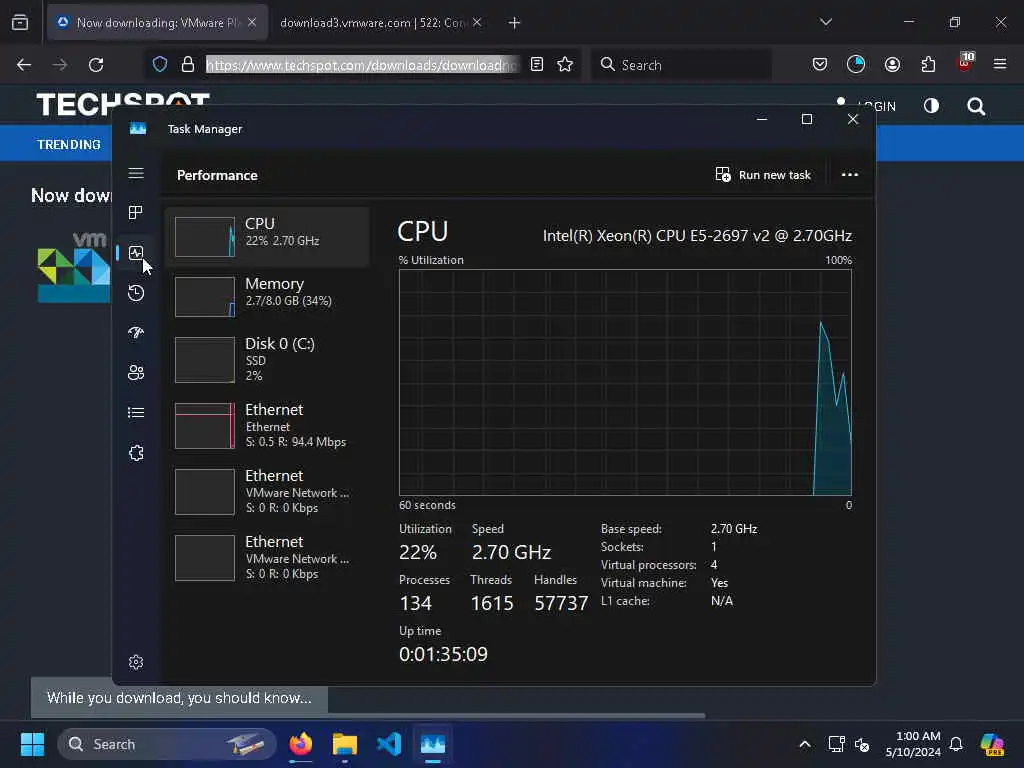Click the Save to Pocket icon
Viewport: 1024px width, 768px height.
point(820,64)
